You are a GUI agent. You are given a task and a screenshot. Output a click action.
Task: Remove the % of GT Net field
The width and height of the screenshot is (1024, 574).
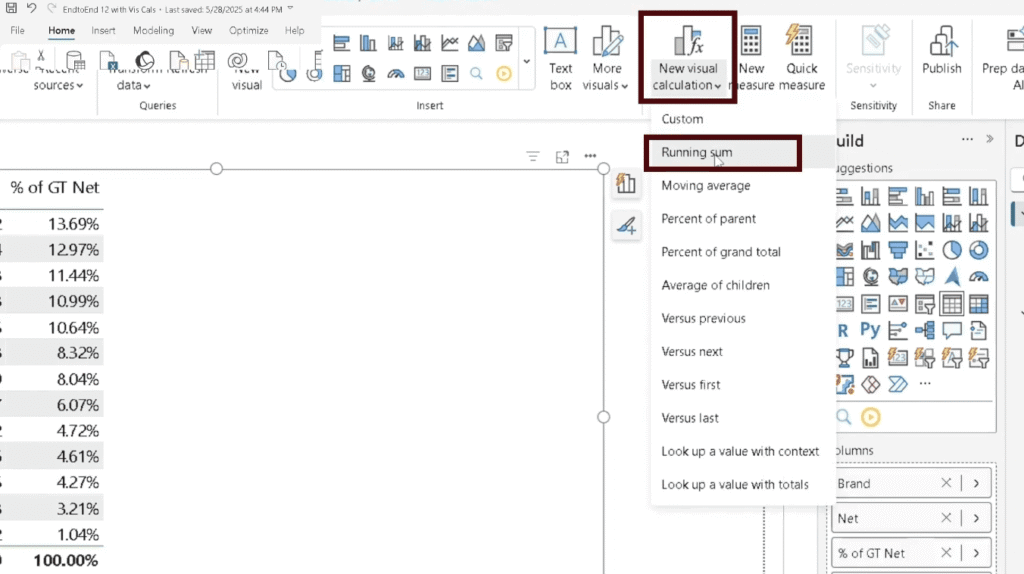tap(946, 552)
